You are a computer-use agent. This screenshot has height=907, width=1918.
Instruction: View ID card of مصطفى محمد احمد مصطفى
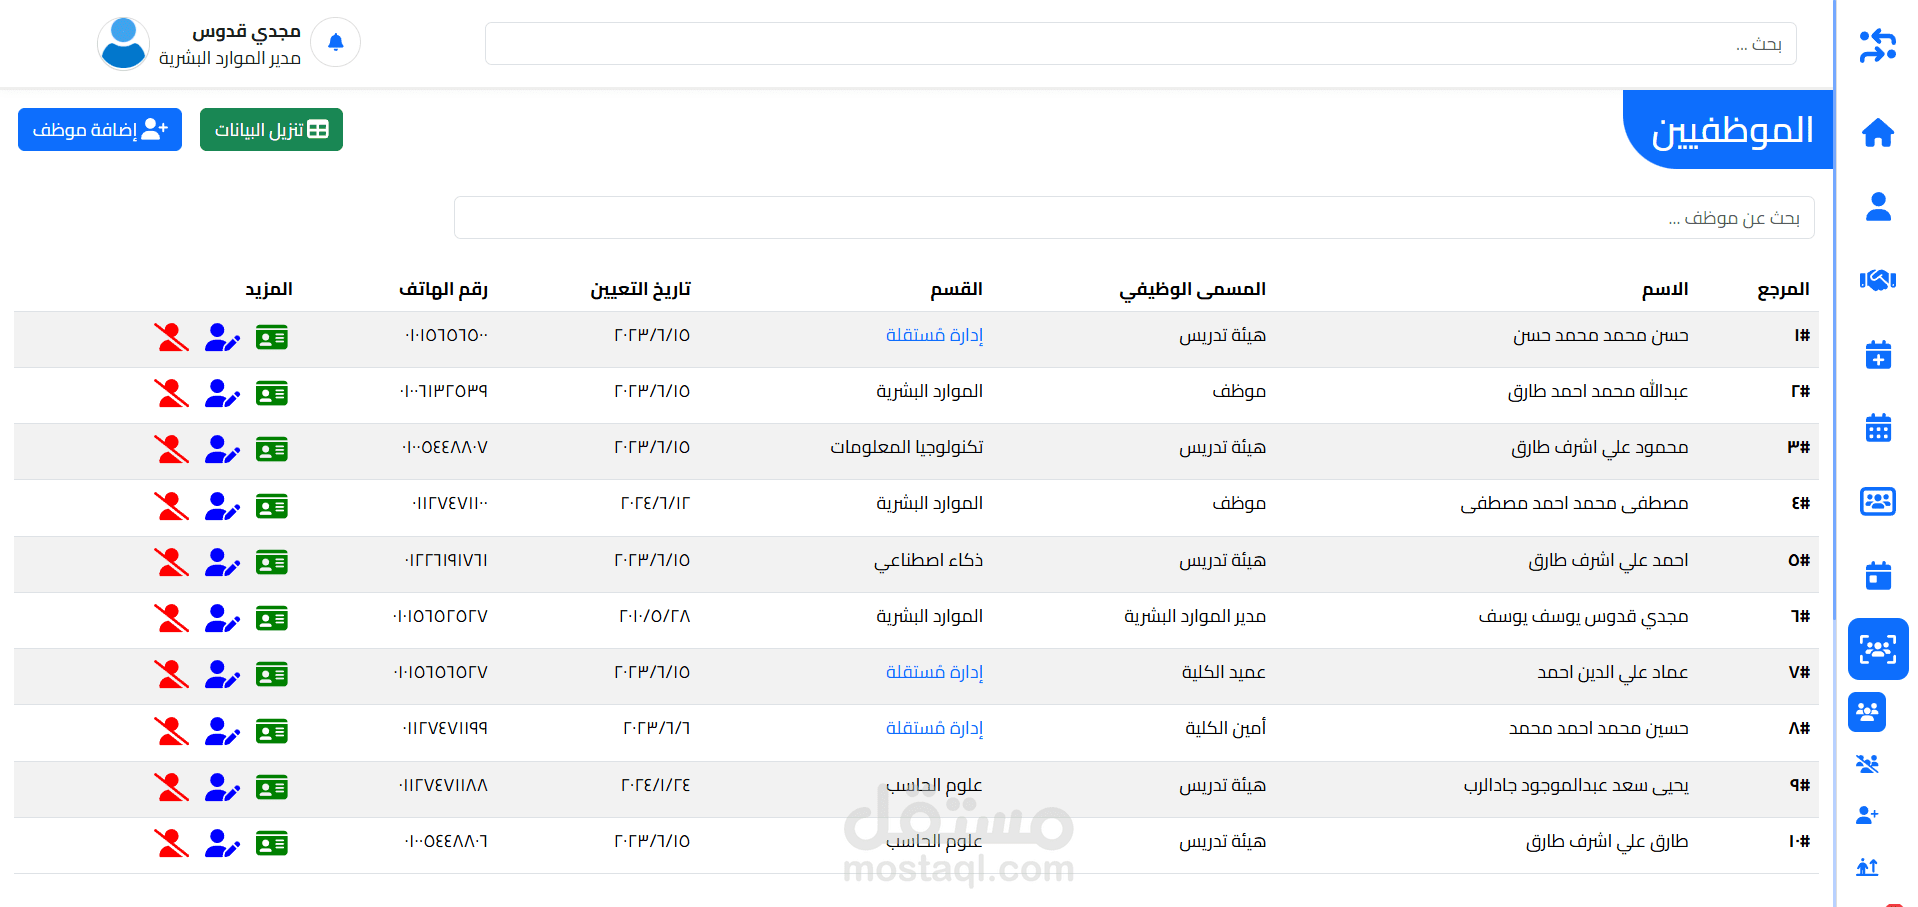(x=271, y=506)
